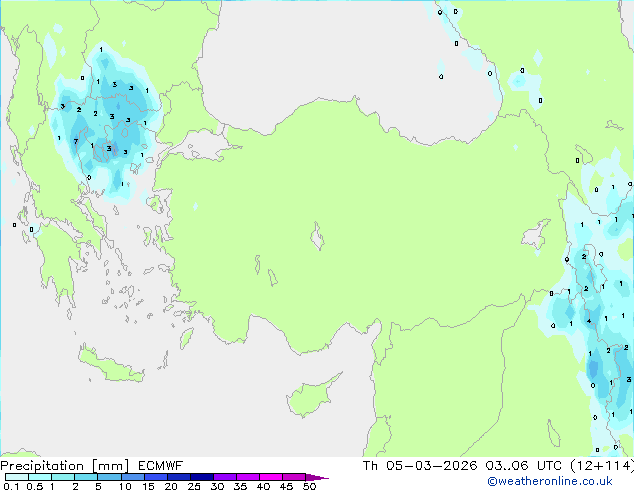Click the magenta 40–45 mm legend swatch
The width and height of the screenshot is (634, 490).
271,477
